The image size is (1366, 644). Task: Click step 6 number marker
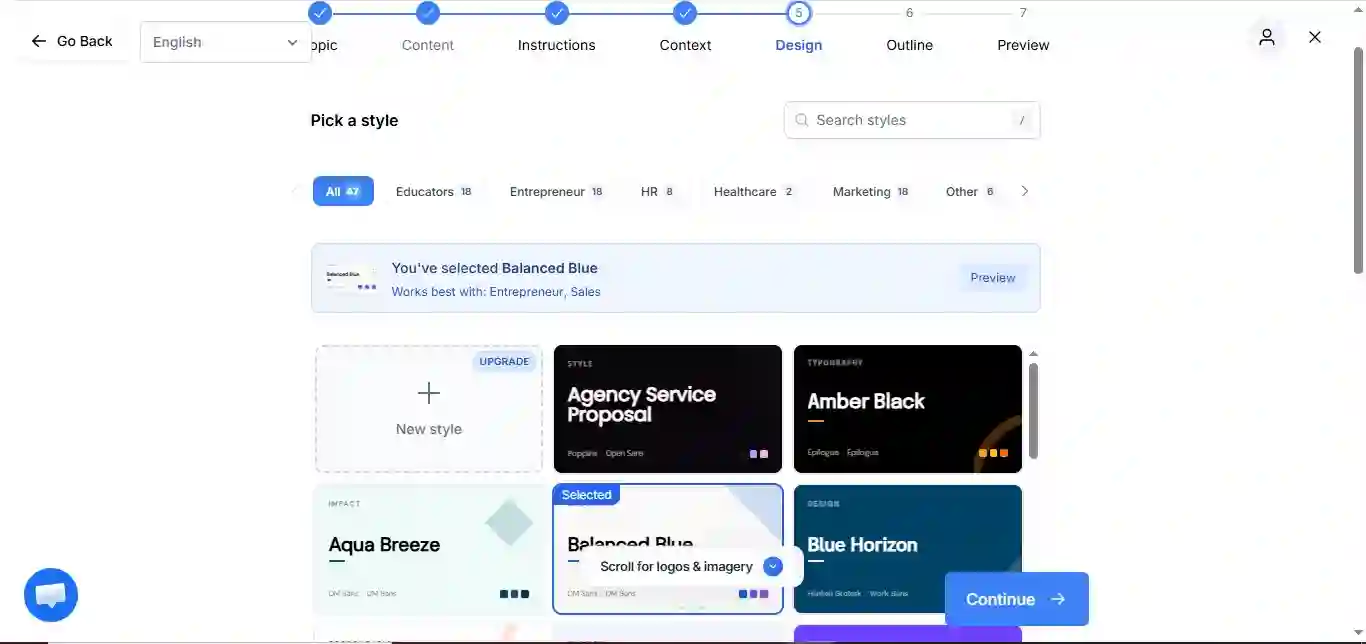click(909, 13)
